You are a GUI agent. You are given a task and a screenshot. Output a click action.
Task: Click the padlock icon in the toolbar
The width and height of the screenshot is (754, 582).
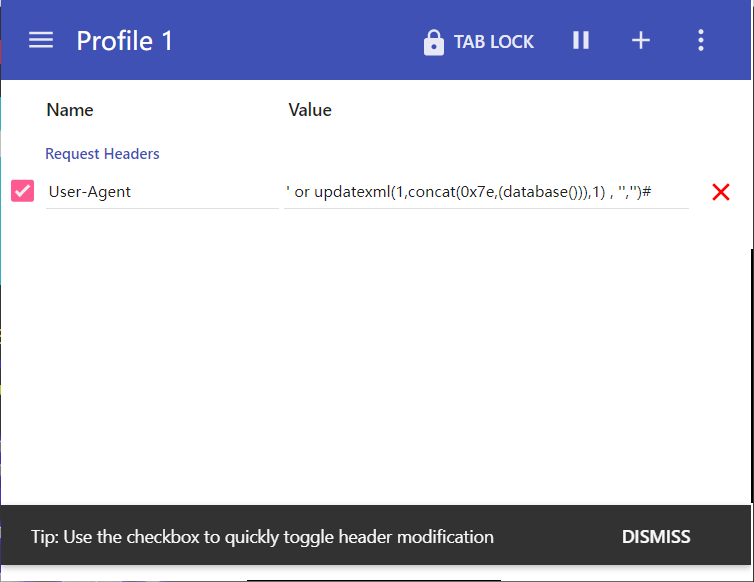[x=433, y=42]
